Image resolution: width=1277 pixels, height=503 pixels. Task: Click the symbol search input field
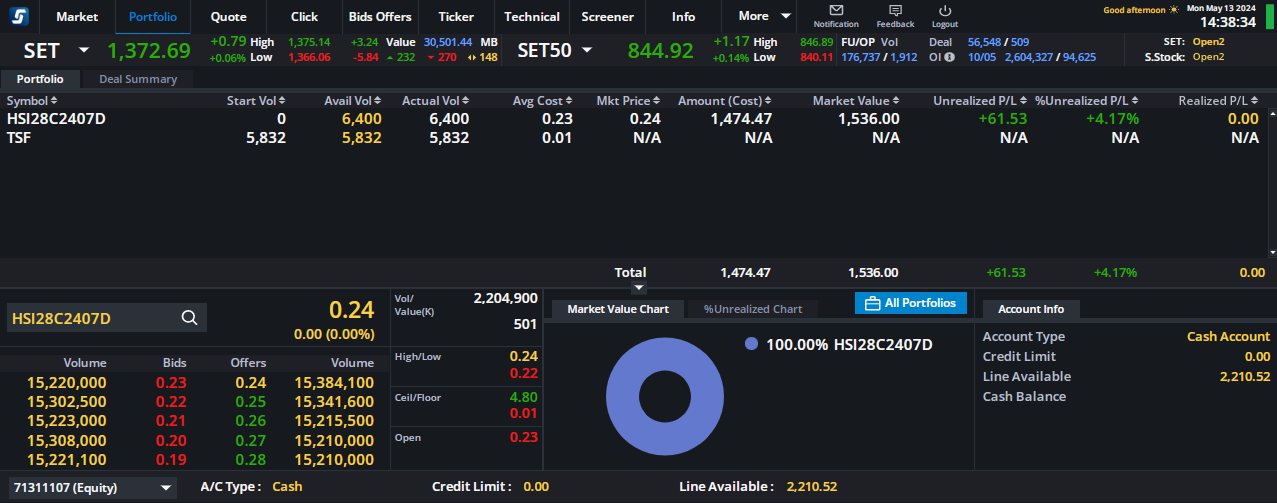(90, 319)
